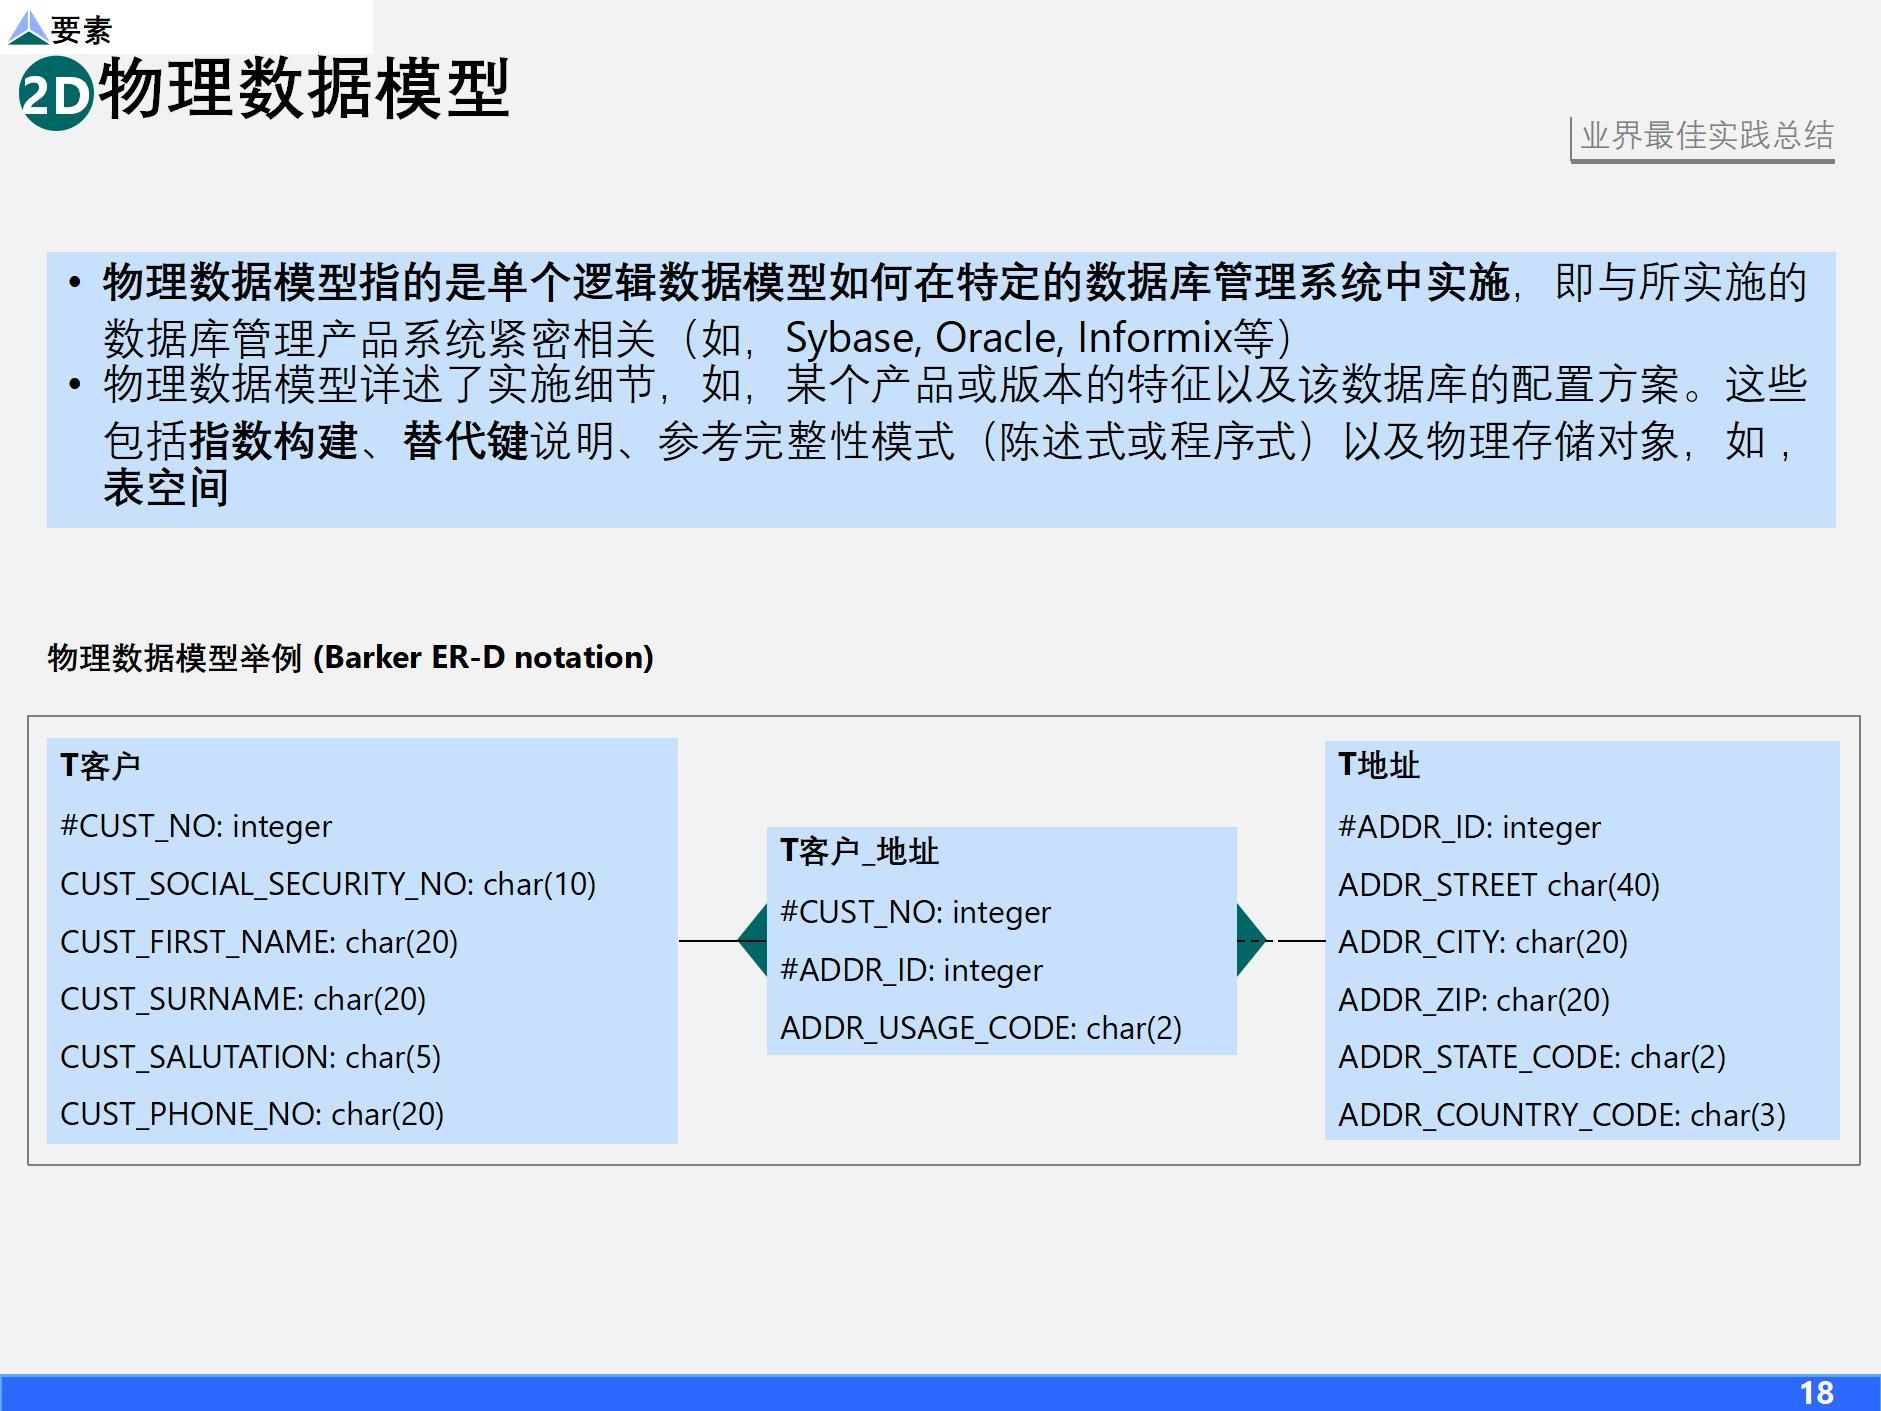
Task: Click the Sybase, Oracle, Informix text
Action: coord(1008,338)
